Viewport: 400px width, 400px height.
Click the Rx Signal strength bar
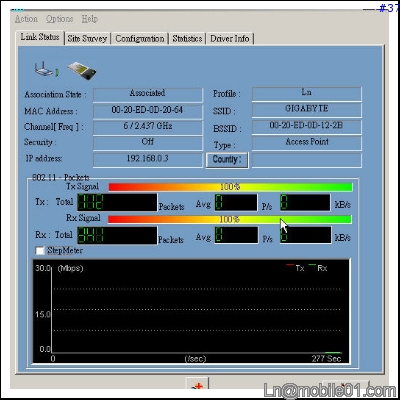230,219
